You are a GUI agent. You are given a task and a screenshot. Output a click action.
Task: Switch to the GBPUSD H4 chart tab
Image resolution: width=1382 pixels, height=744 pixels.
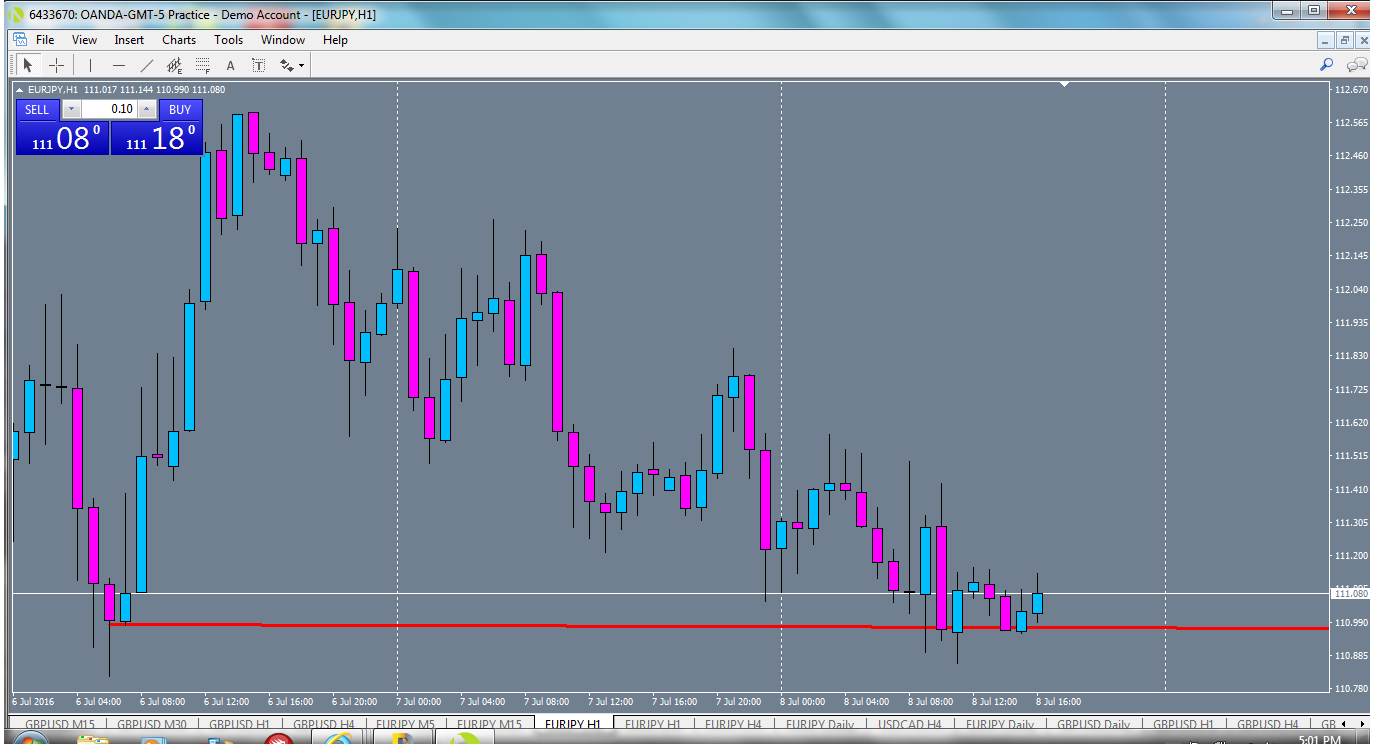325,724
